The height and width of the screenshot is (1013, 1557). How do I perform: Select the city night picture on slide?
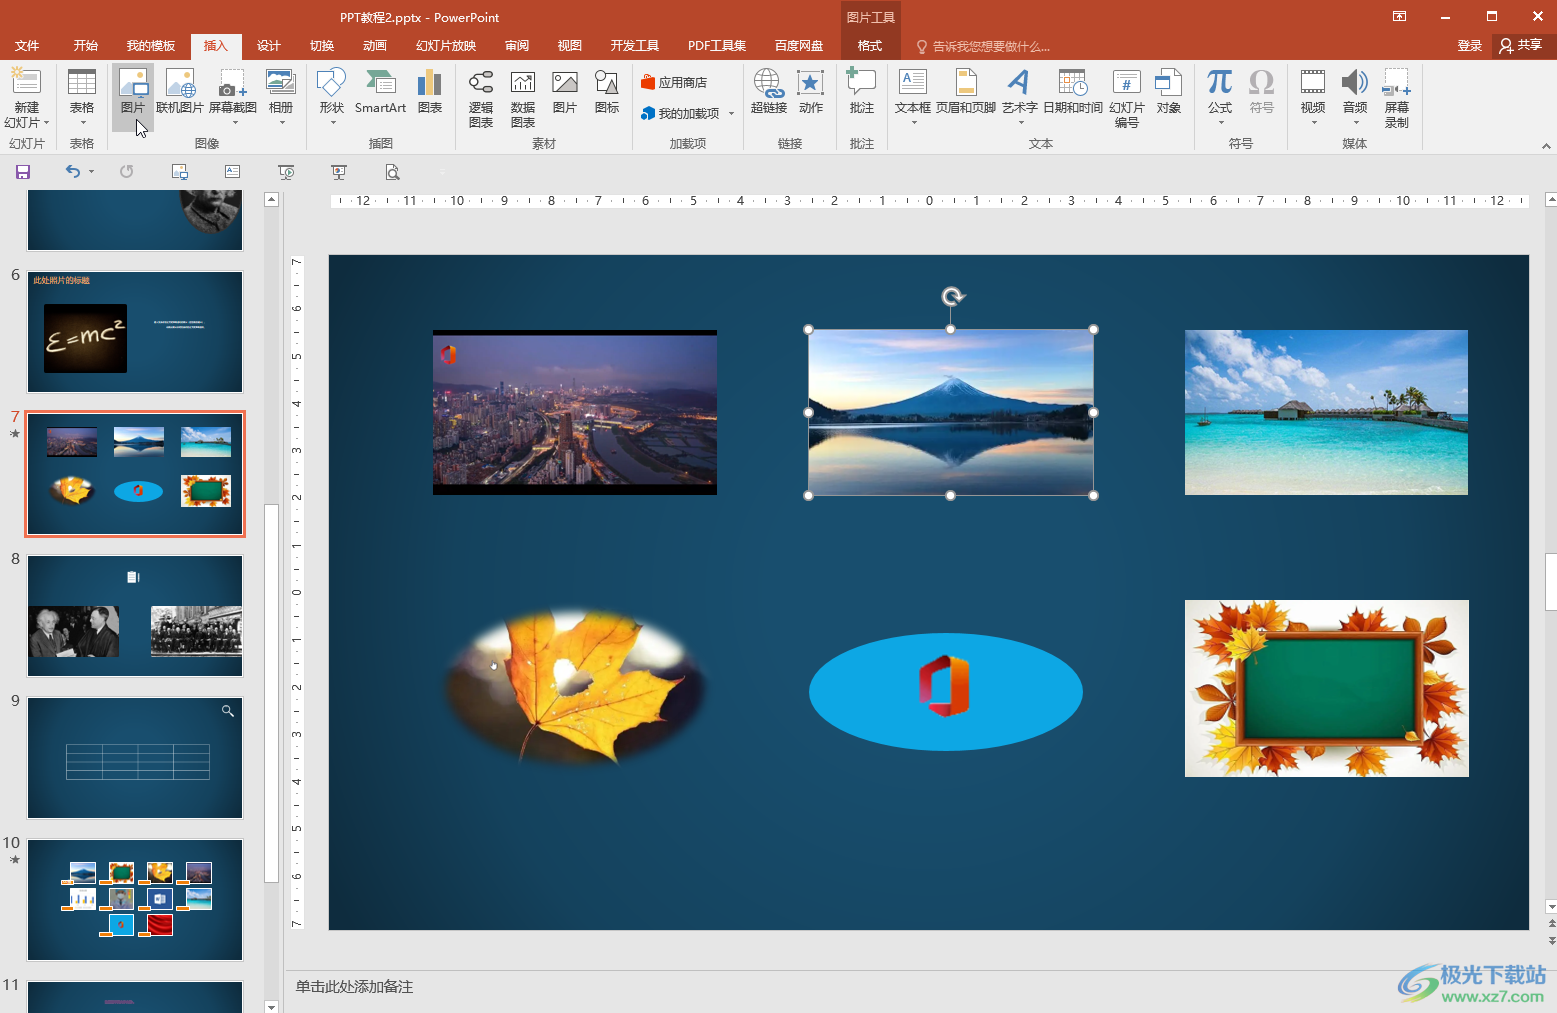click(x=575, y=412)
